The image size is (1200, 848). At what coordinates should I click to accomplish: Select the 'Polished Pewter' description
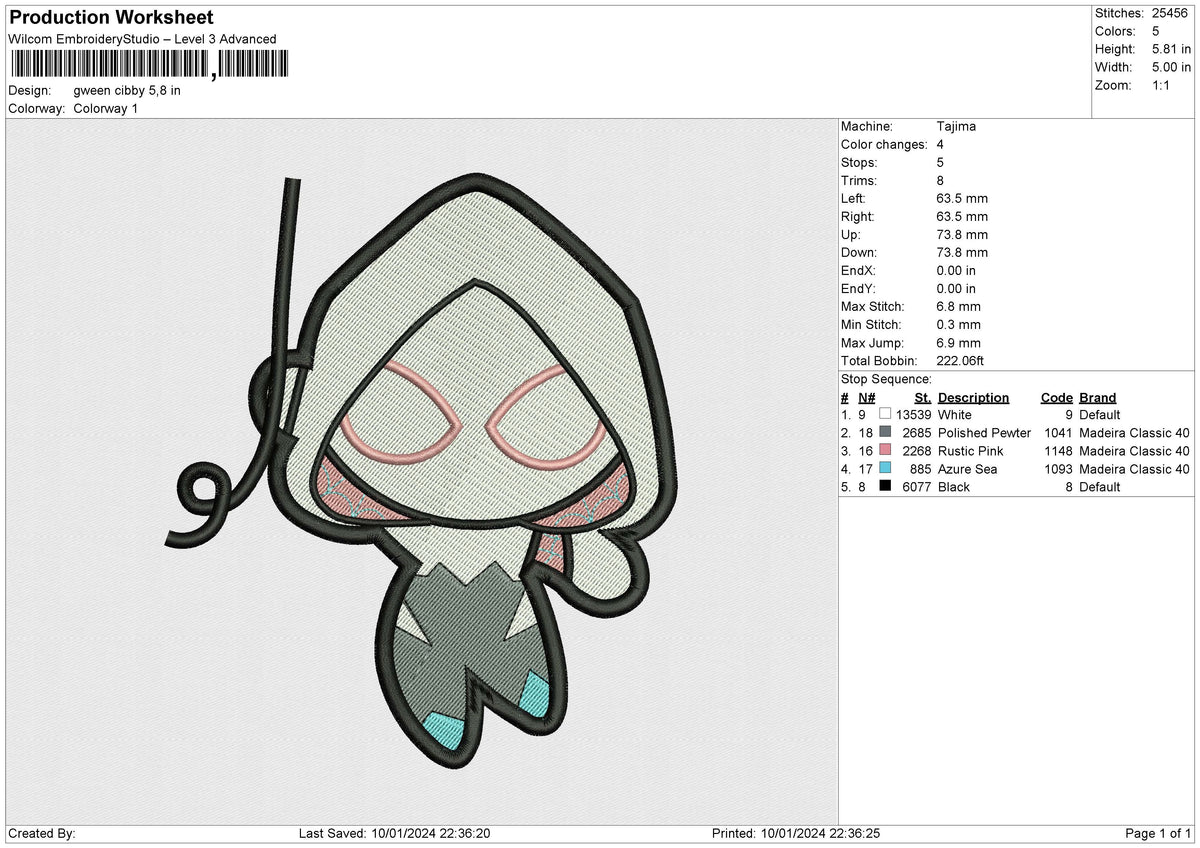point(984,433)
